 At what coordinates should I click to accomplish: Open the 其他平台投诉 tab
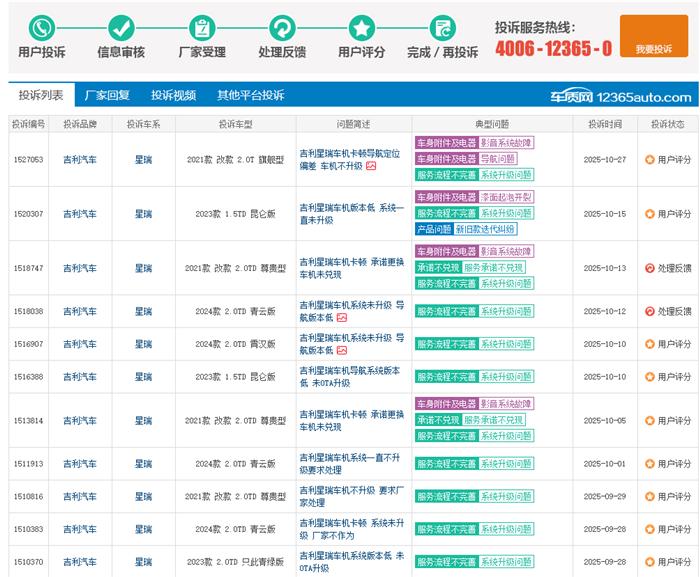(250, 96)
